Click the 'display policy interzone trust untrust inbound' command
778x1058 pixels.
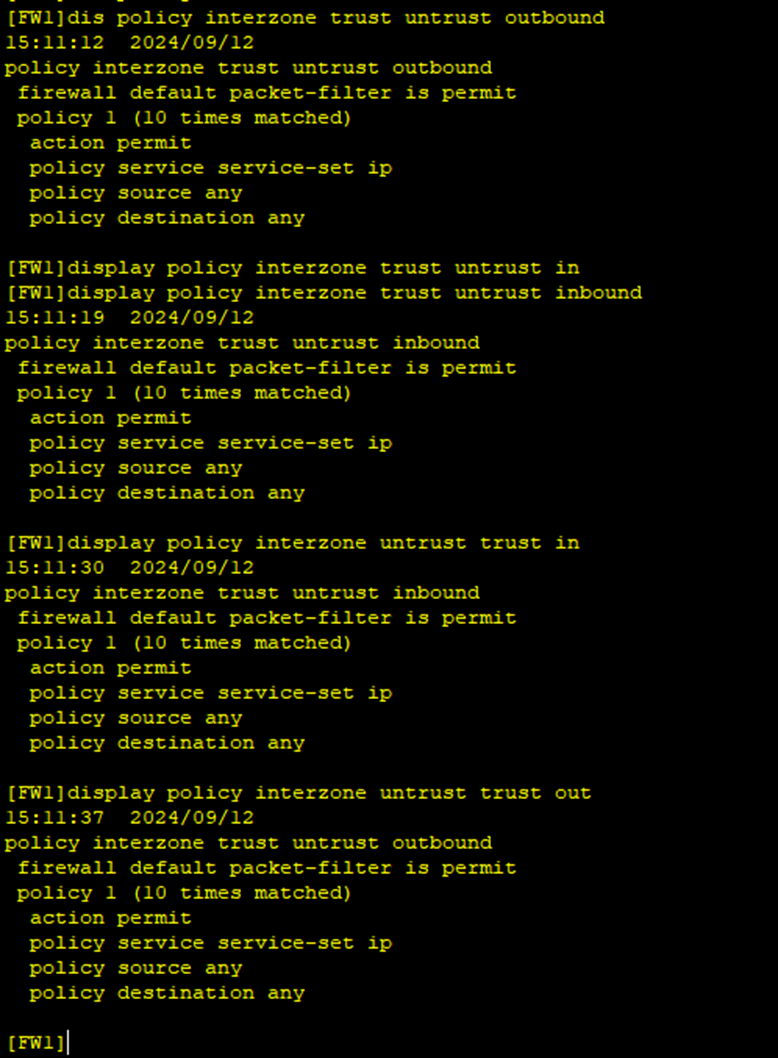pos(324,293)
